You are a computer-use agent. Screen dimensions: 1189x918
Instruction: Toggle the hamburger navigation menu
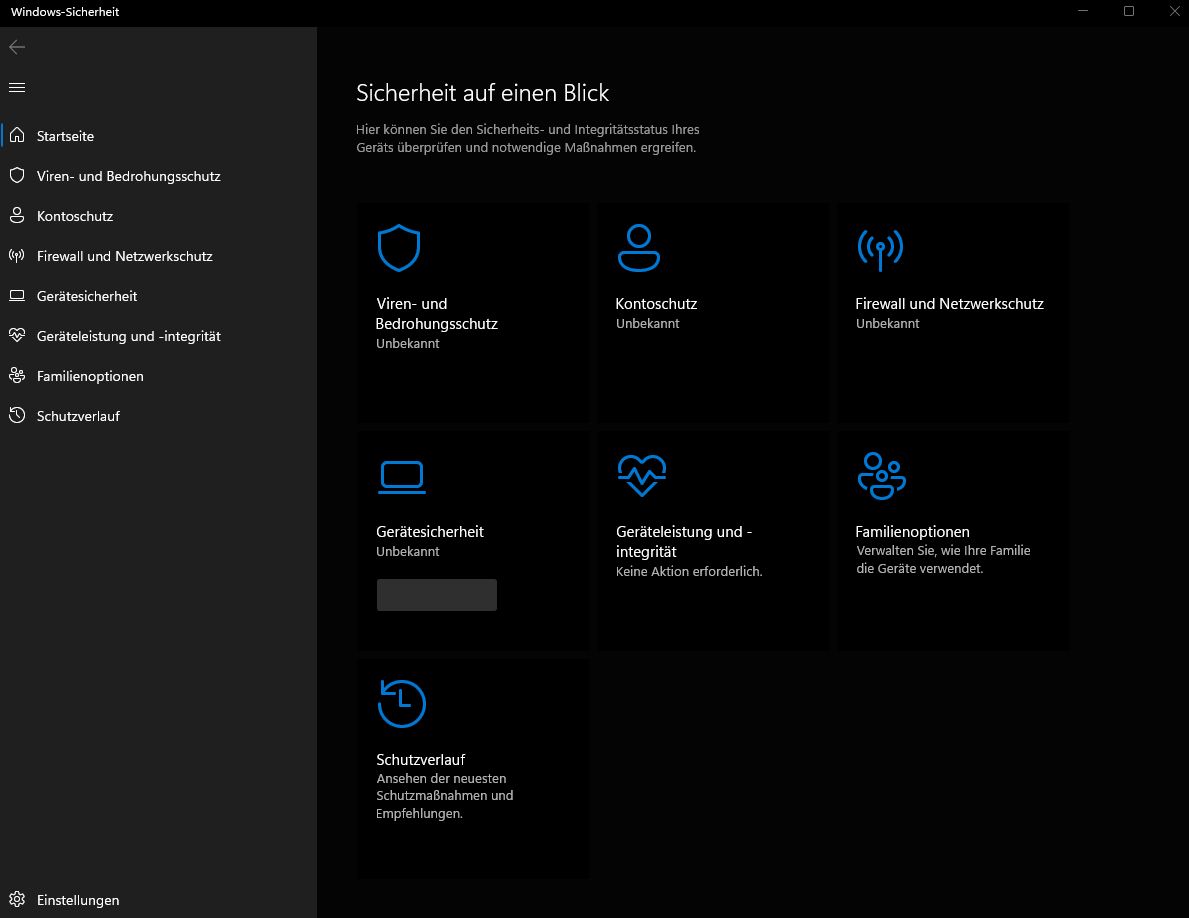[16, 88]
